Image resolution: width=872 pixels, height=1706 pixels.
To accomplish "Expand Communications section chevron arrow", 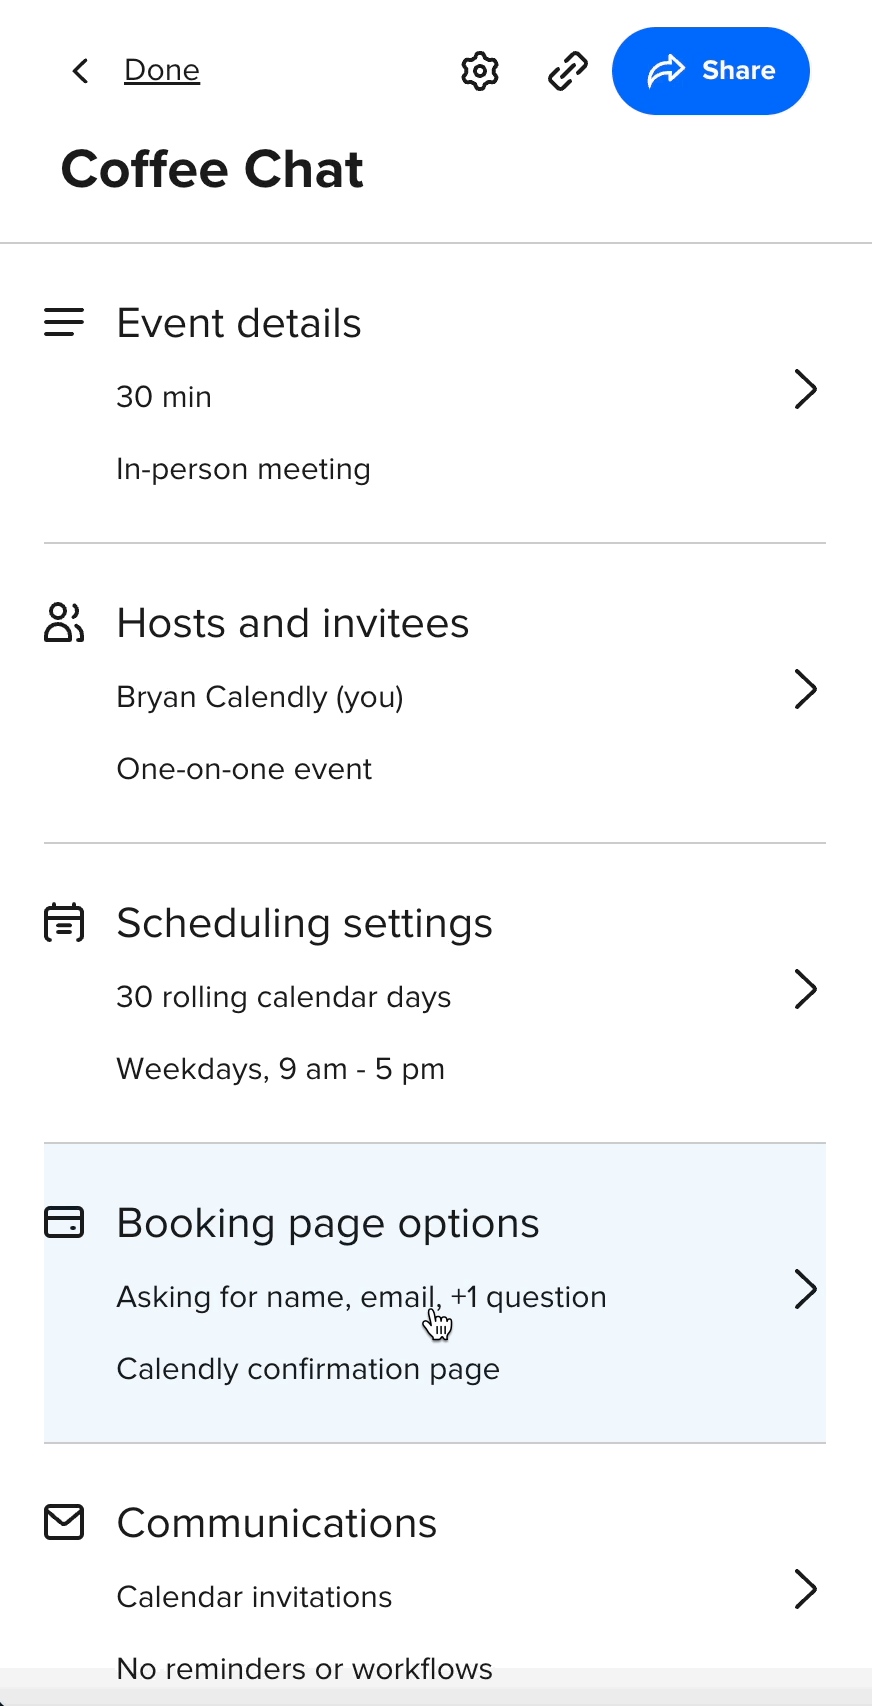I will click(805, 1589).
